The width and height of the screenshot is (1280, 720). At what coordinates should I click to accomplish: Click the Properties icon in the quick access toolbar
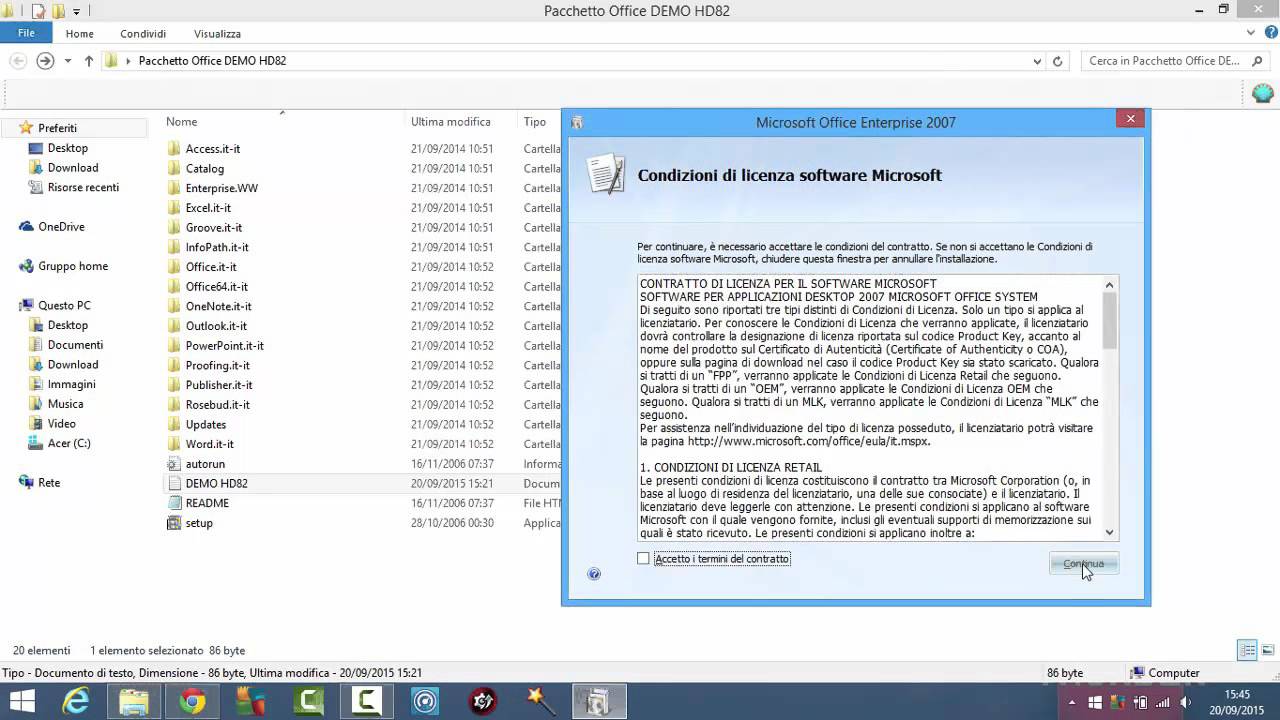39,11
